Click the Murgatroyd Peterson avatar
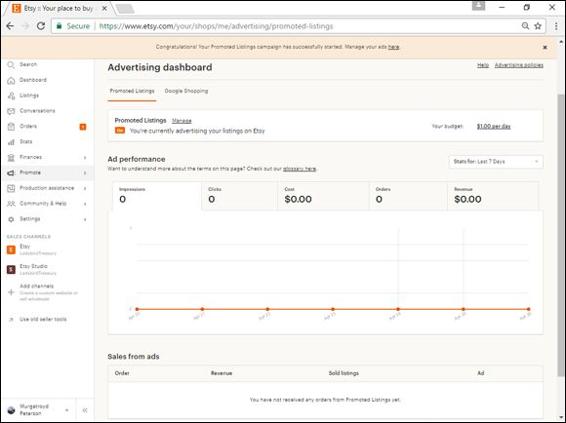This screenshot has width=566, height=423. [11, 410]
